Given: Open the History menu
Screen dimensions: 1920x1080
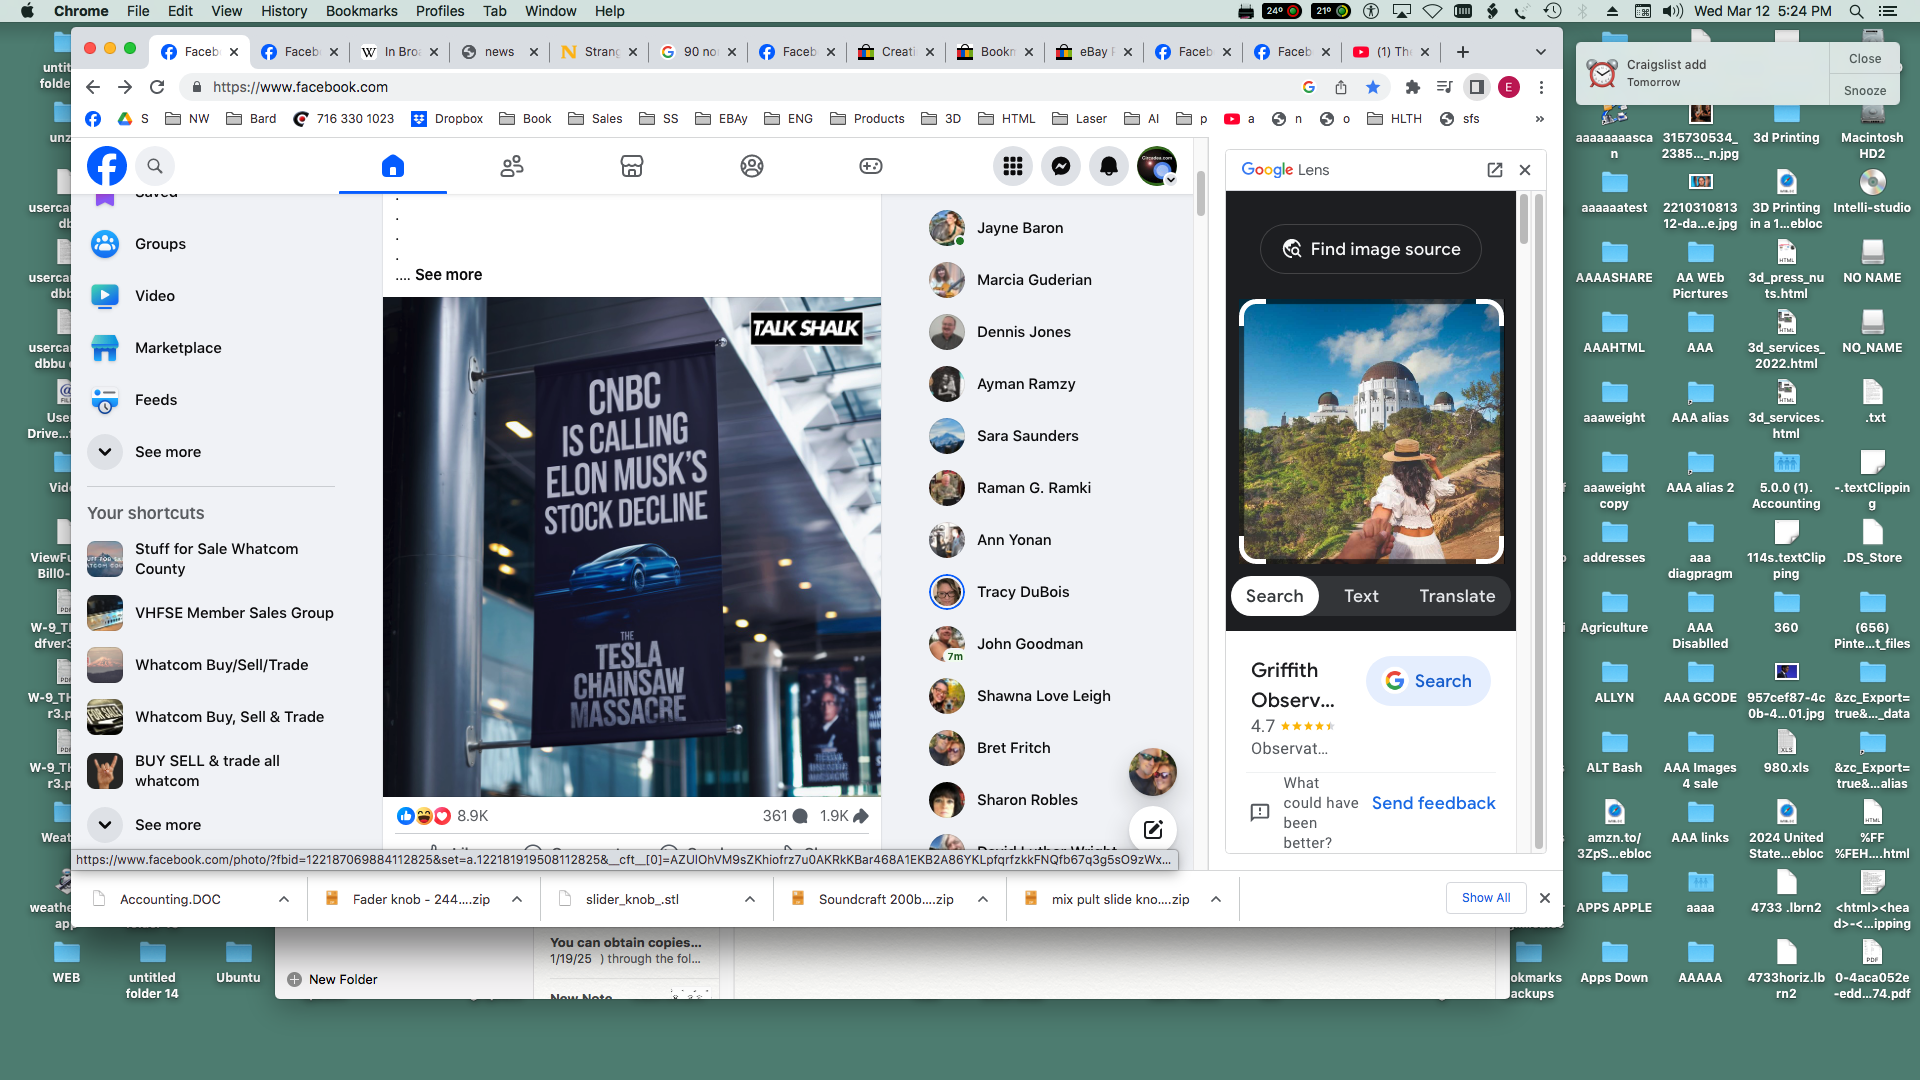Looking at the screenshot, I should [284, 11].
